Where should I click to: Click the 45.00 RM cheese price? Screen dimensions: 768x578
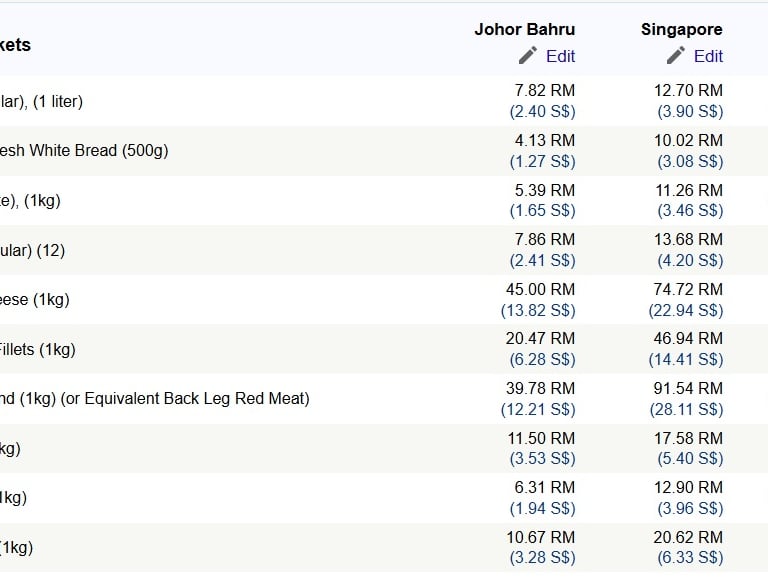click(x=540, y=289)
